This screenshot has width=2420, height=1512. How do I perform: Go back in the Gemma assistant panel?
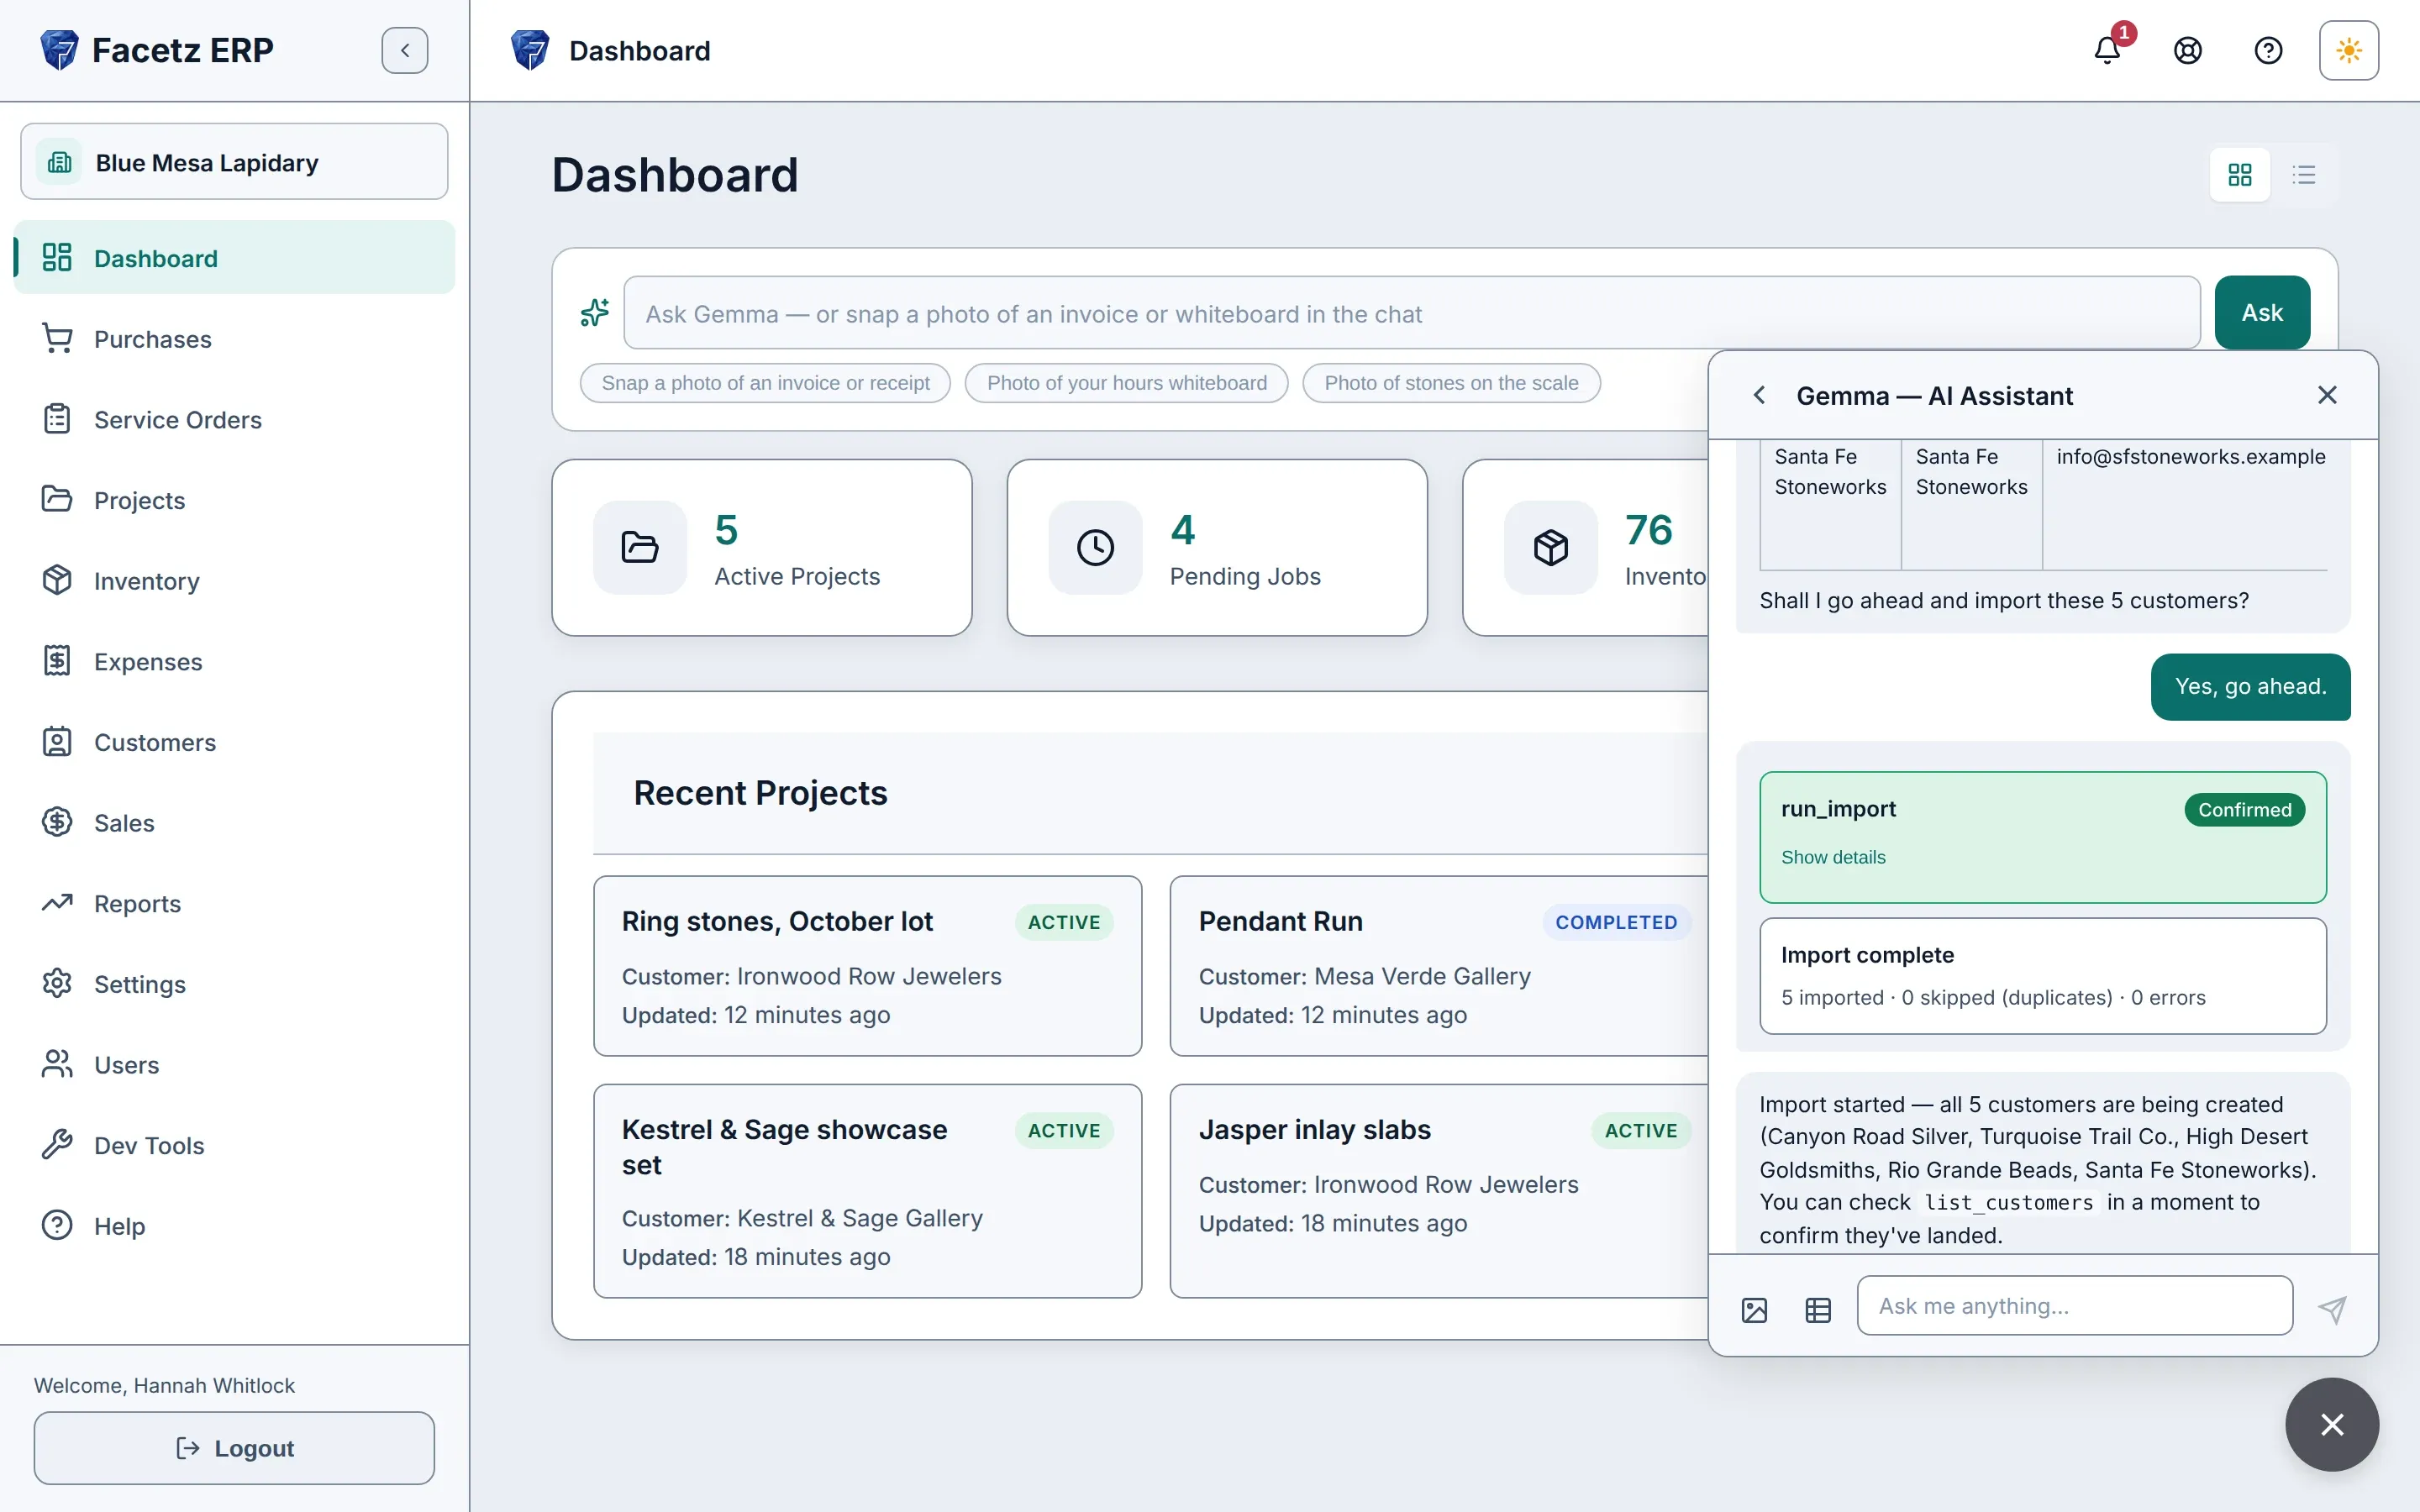coord(1759,395)
